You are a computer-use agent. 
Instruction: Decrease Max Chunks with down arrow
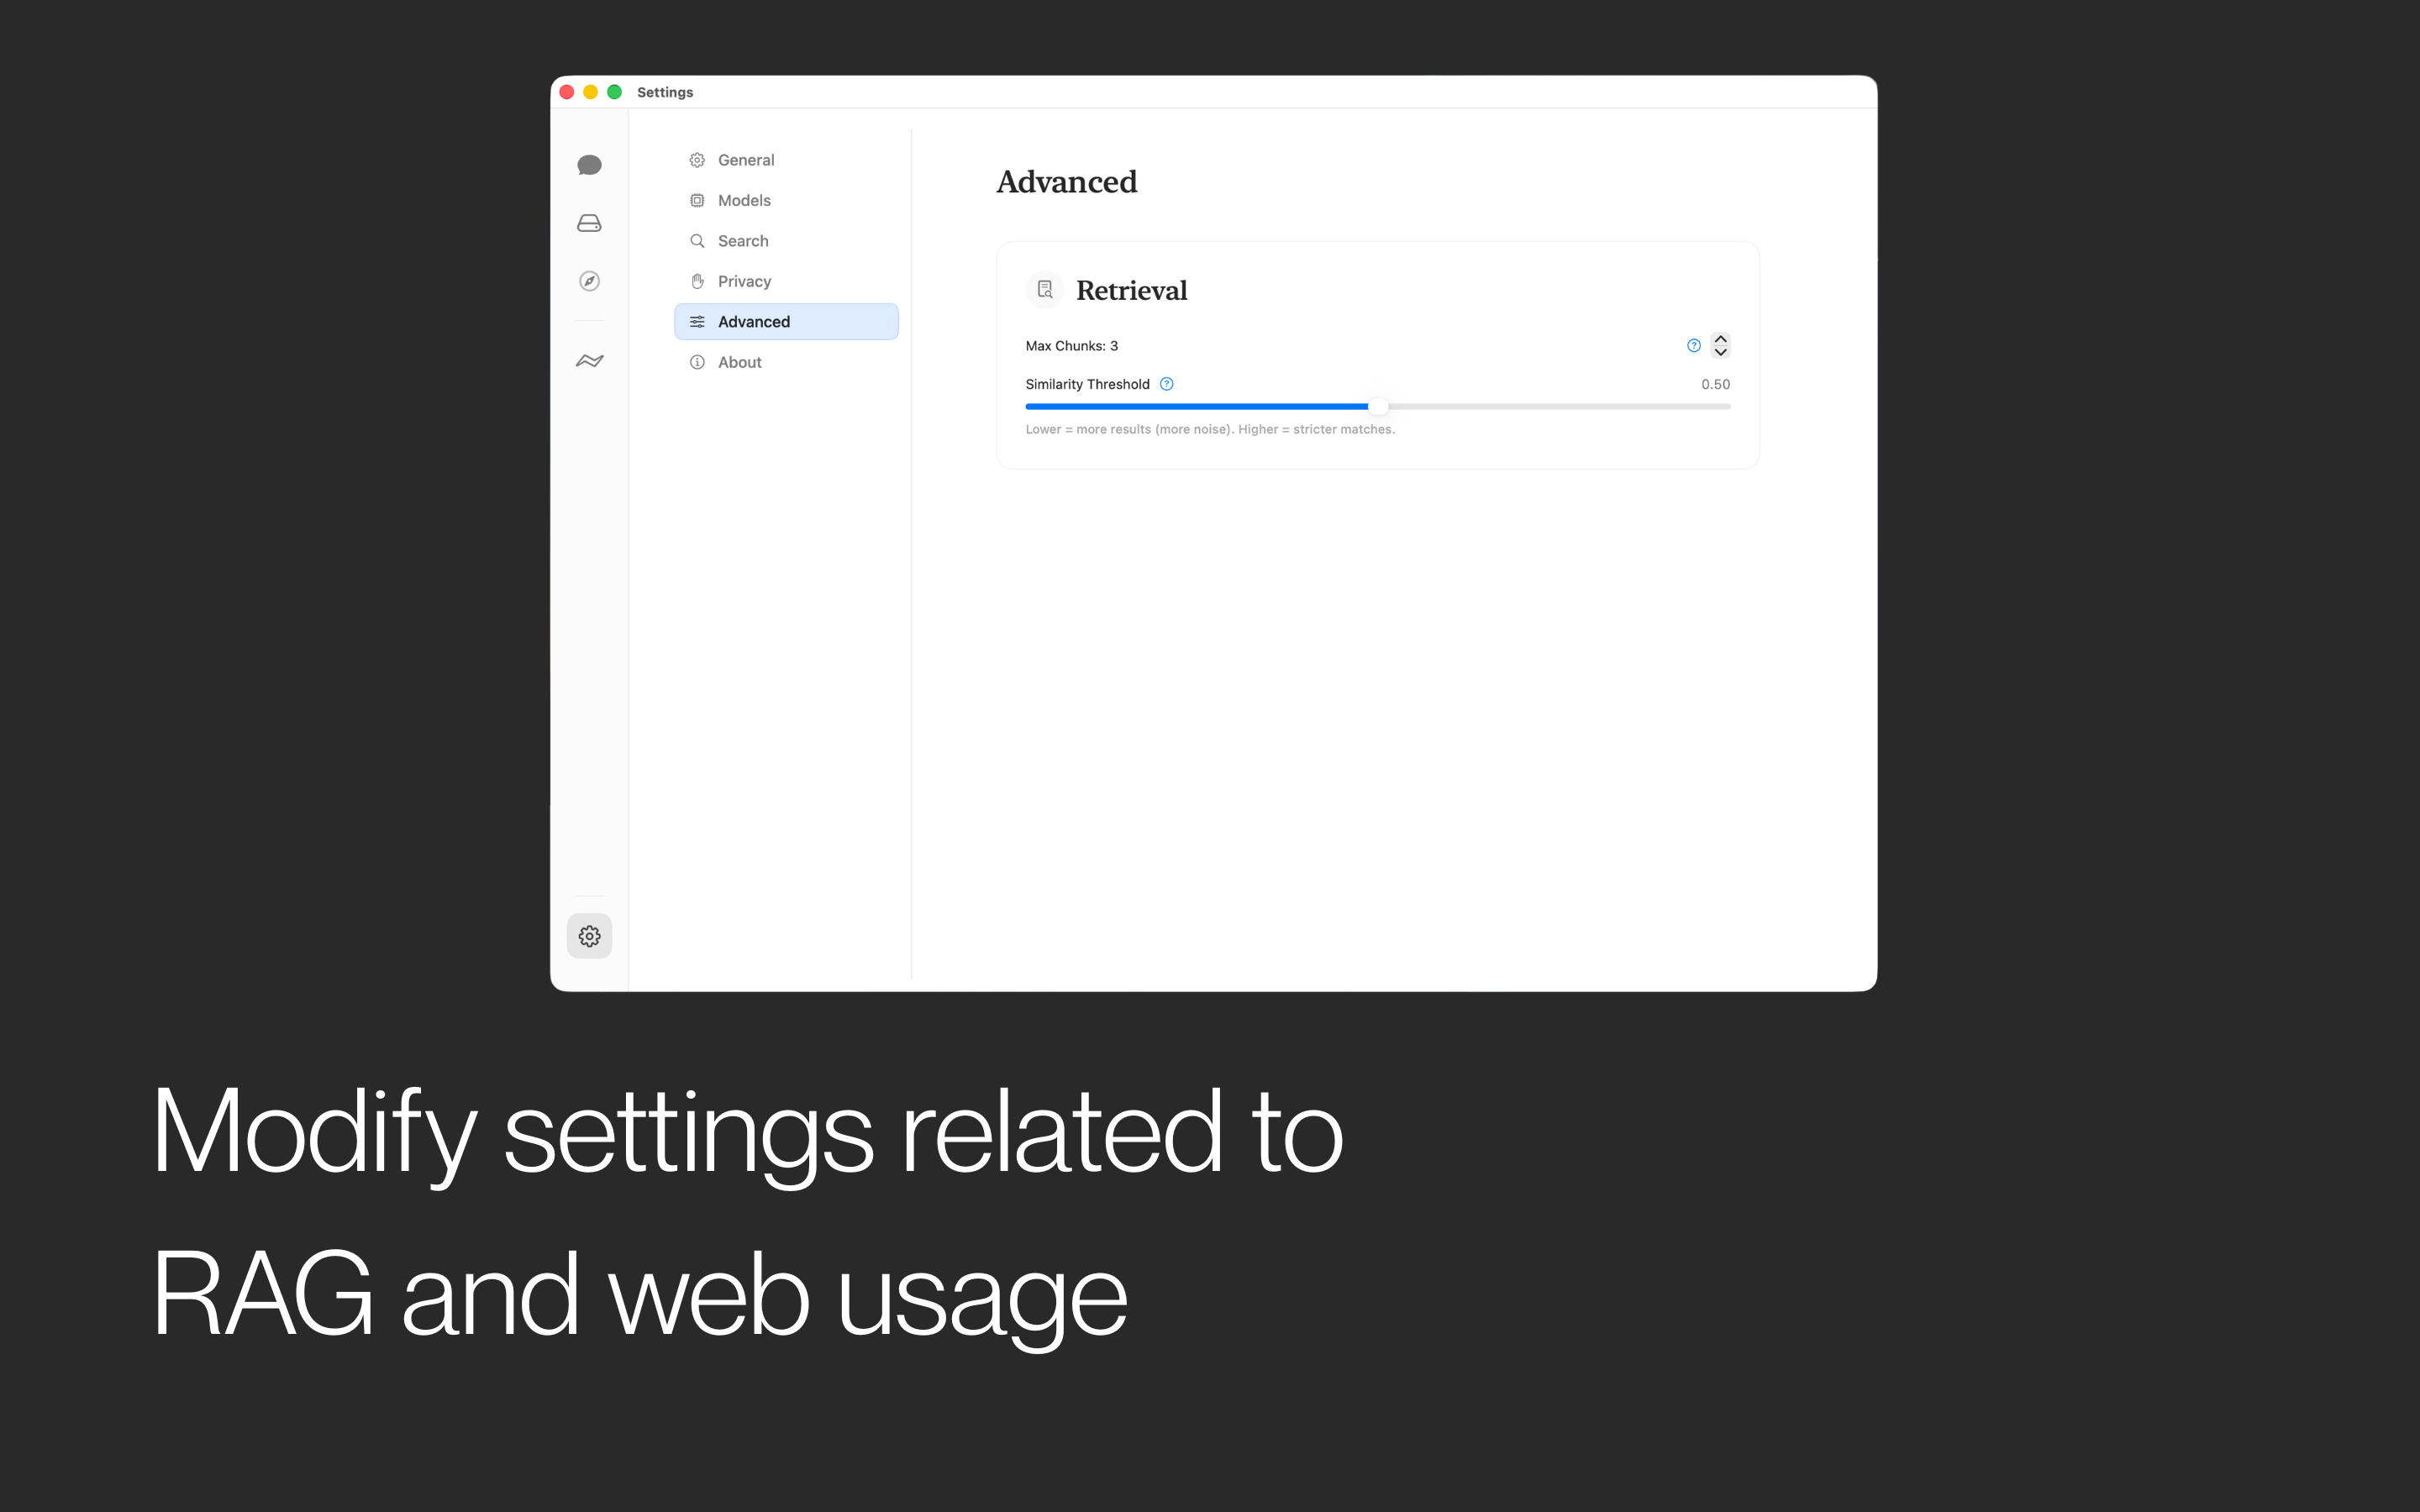(1720, 352)
